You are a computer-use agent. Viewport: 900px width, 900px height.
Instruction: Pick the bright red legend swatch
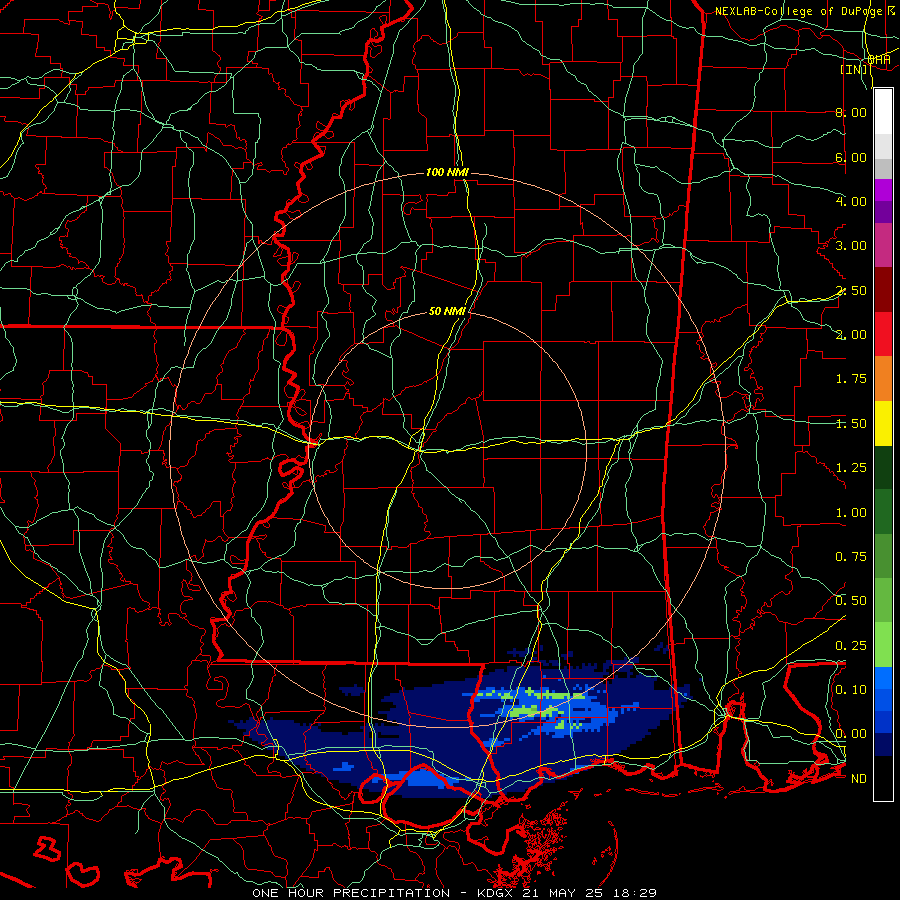pyautogui.click(x=883, y=334)
